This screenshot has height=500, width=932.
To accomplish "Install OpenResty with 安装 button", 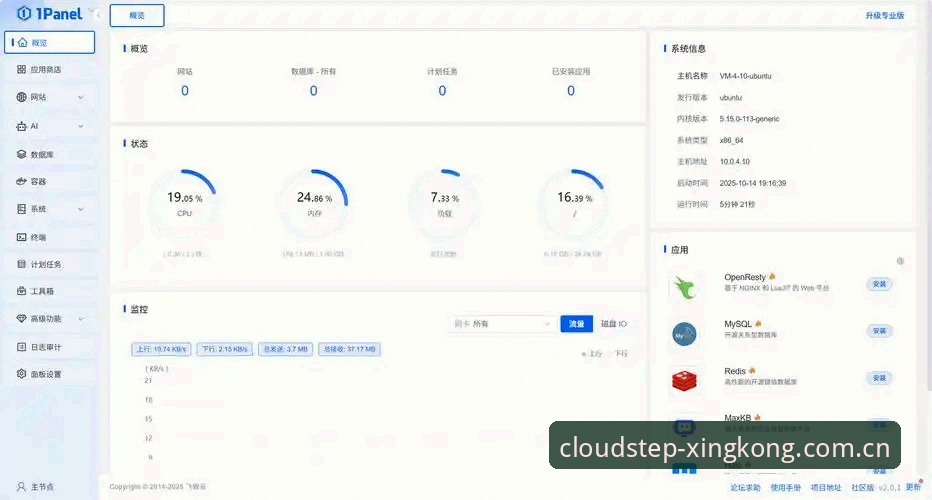I will [879, 284].
